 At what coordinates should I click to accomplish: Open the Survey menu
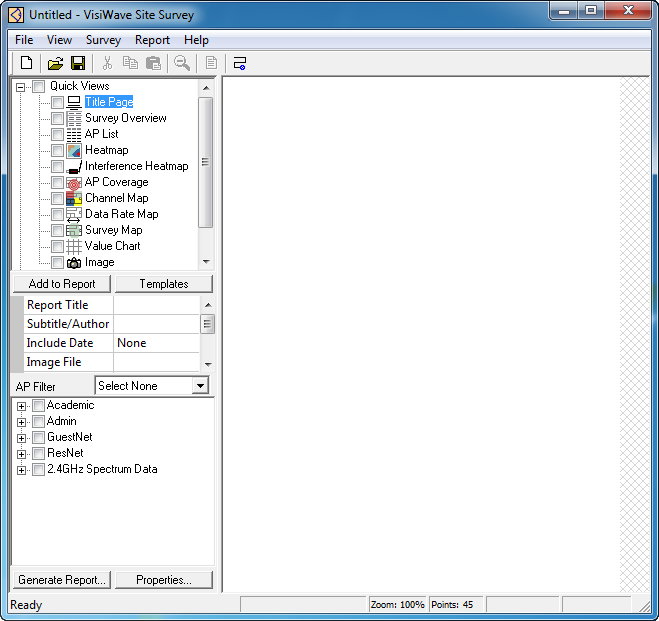pos(103,40)
